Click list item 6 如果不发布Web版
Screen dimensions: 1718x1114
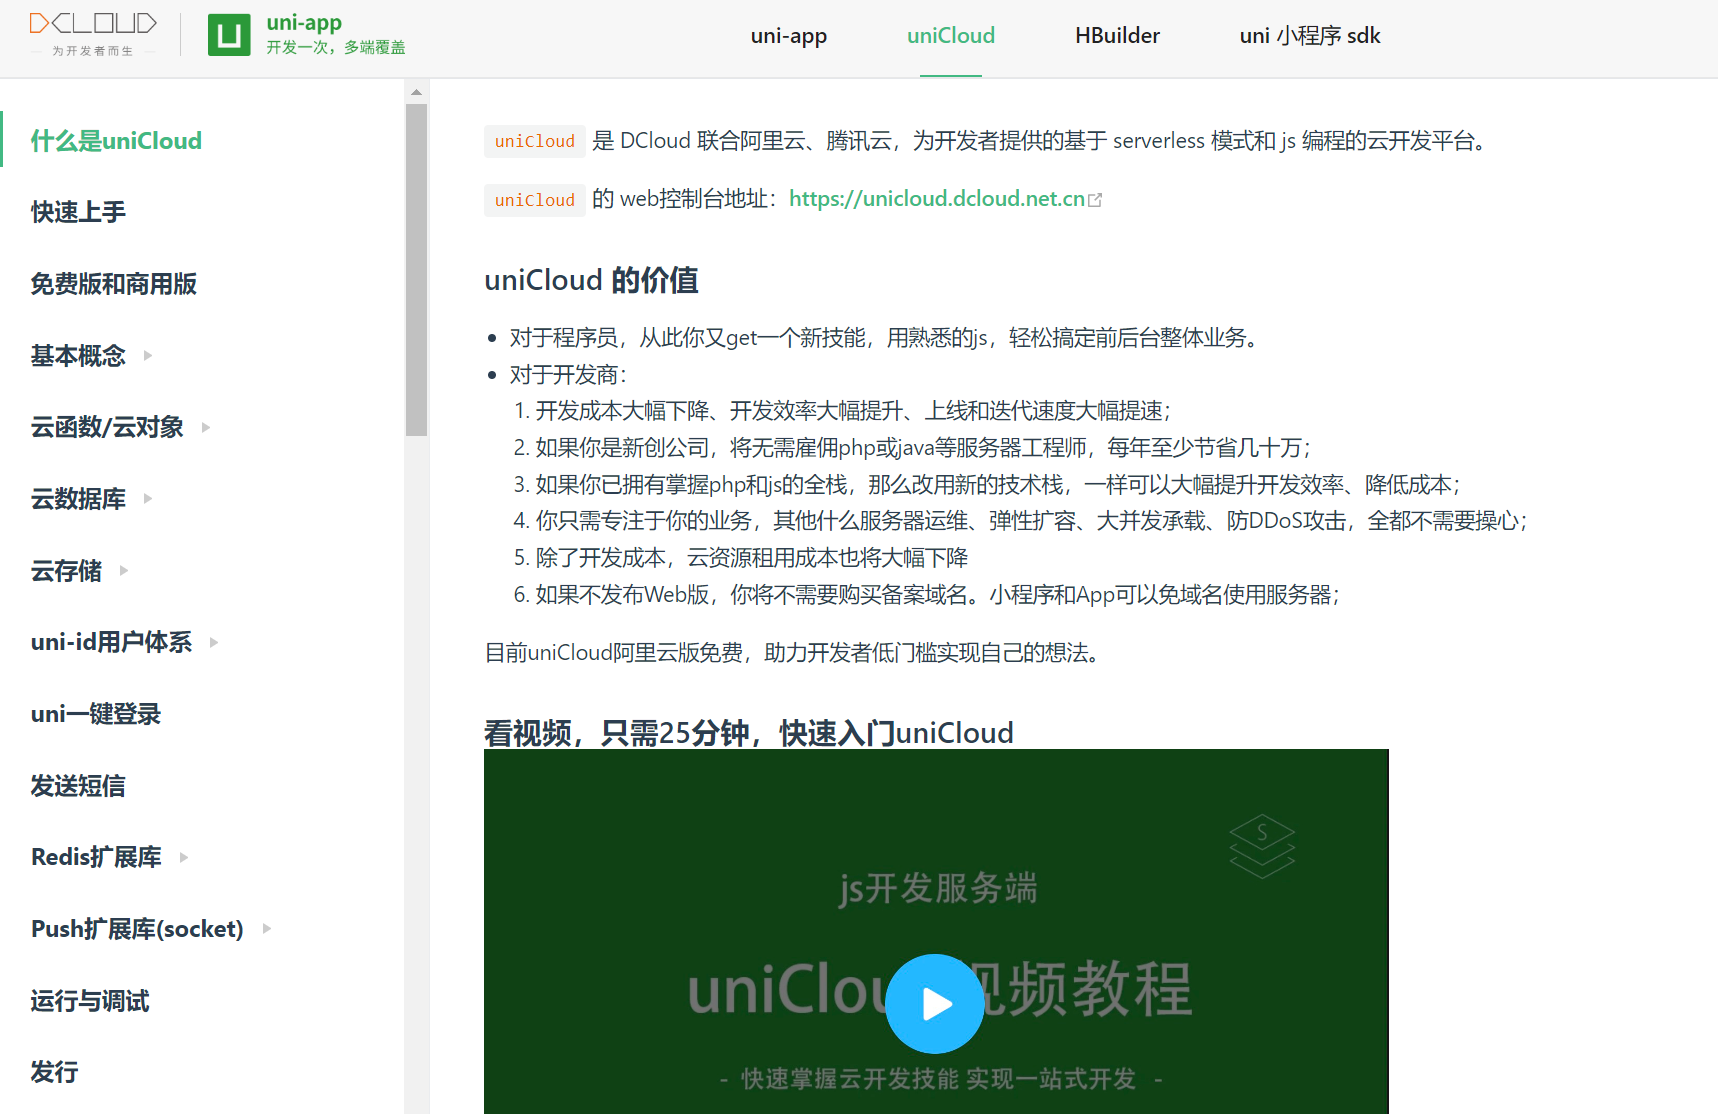coord(937,595)
